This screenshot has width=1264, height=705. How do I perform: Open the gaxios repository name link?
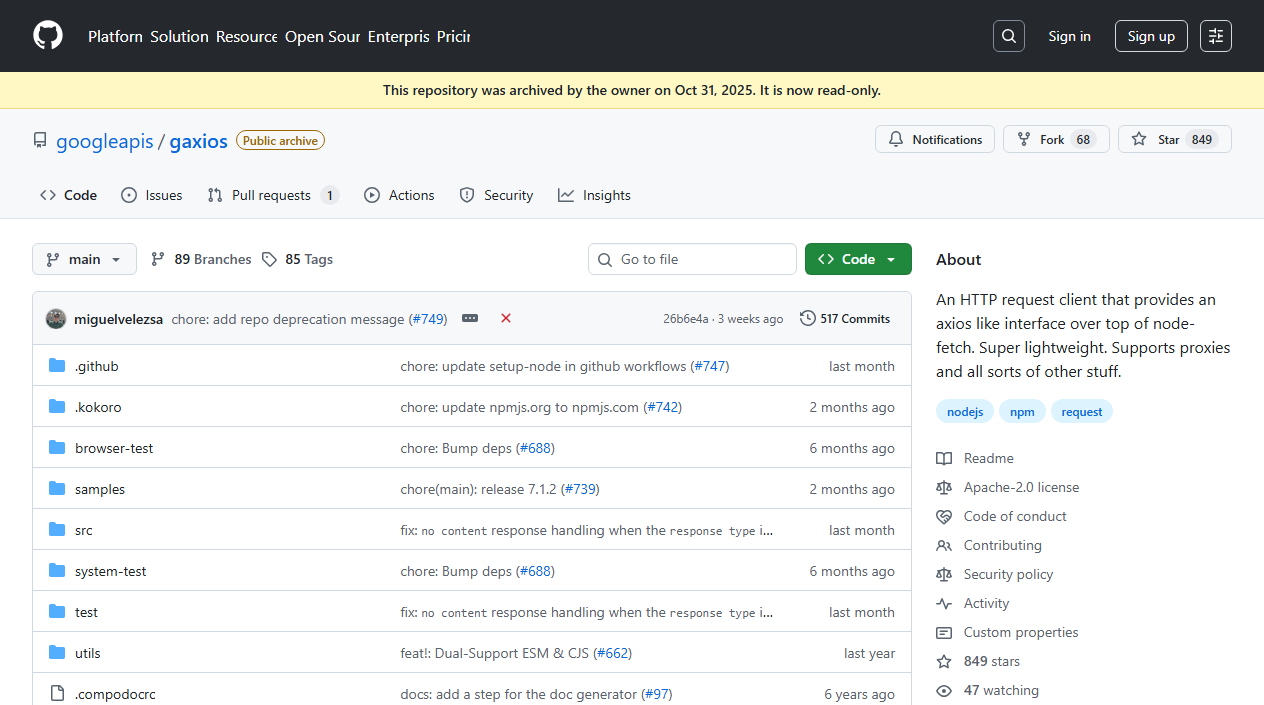199,141
